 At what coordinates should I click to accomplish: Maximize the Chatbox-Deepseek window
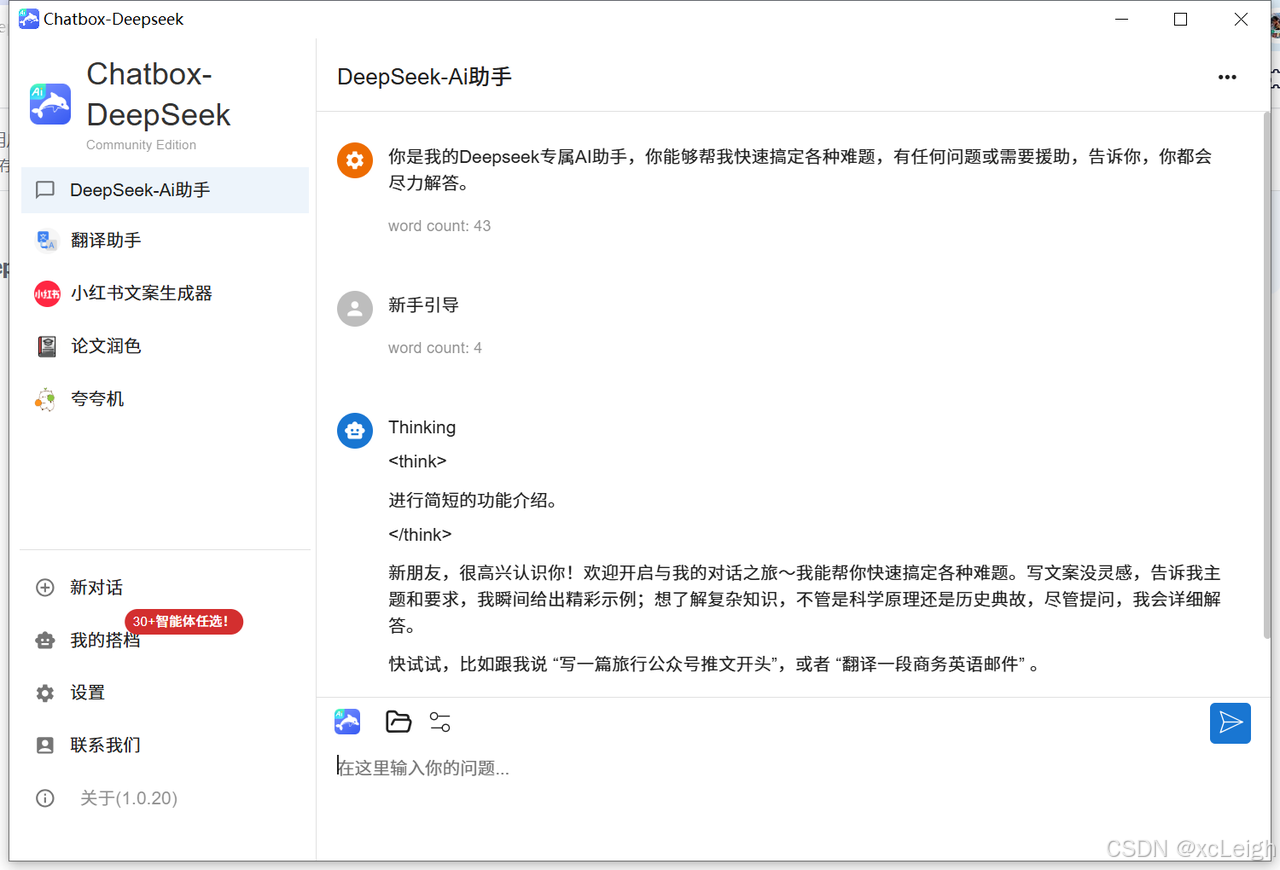[1181, 19]
